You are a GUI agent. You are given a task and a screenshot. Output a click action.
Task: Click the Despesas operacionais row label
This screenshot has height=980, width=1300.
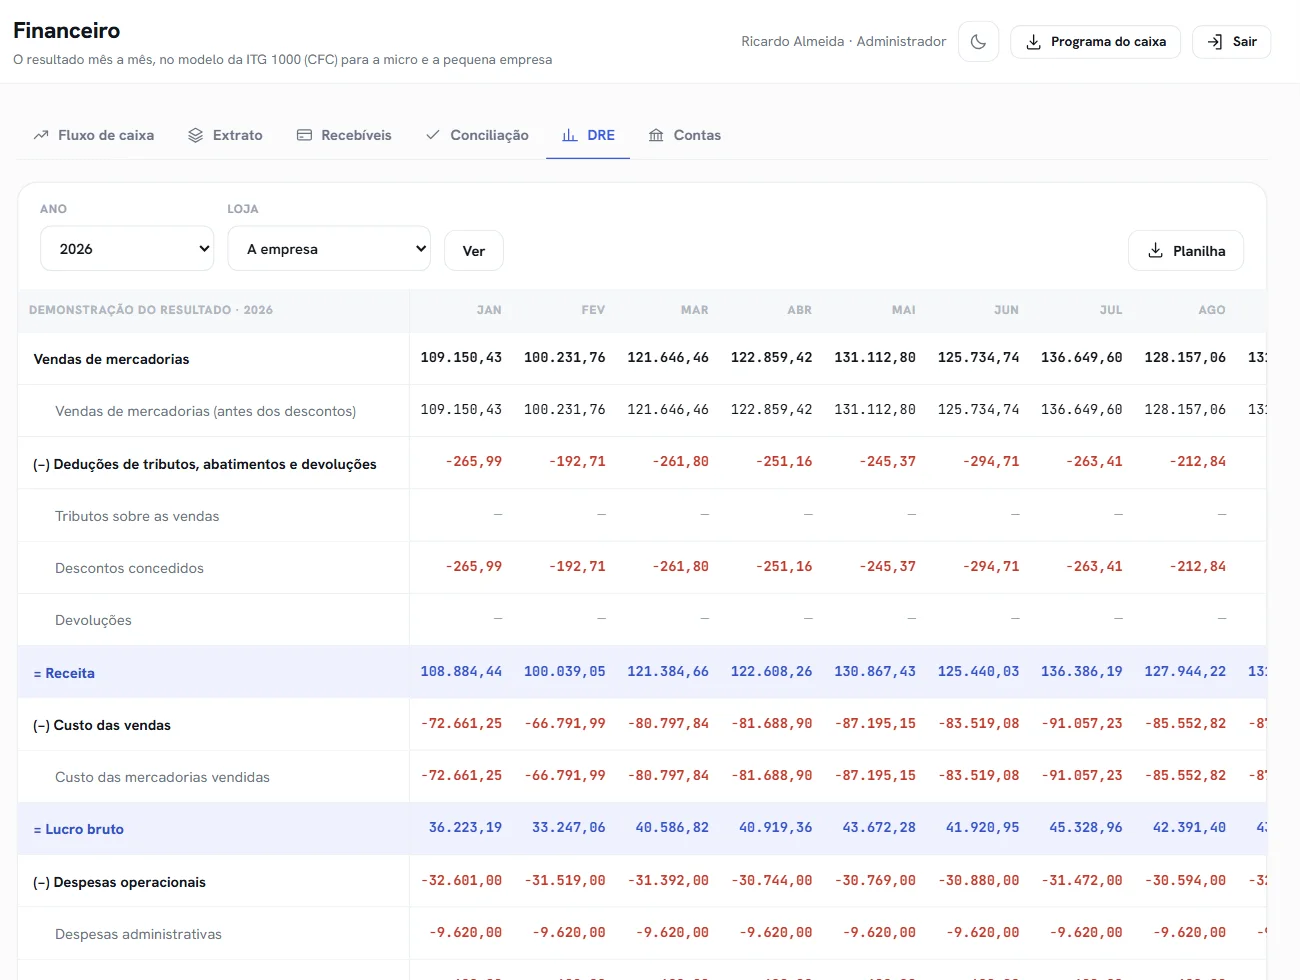point(119,882)
